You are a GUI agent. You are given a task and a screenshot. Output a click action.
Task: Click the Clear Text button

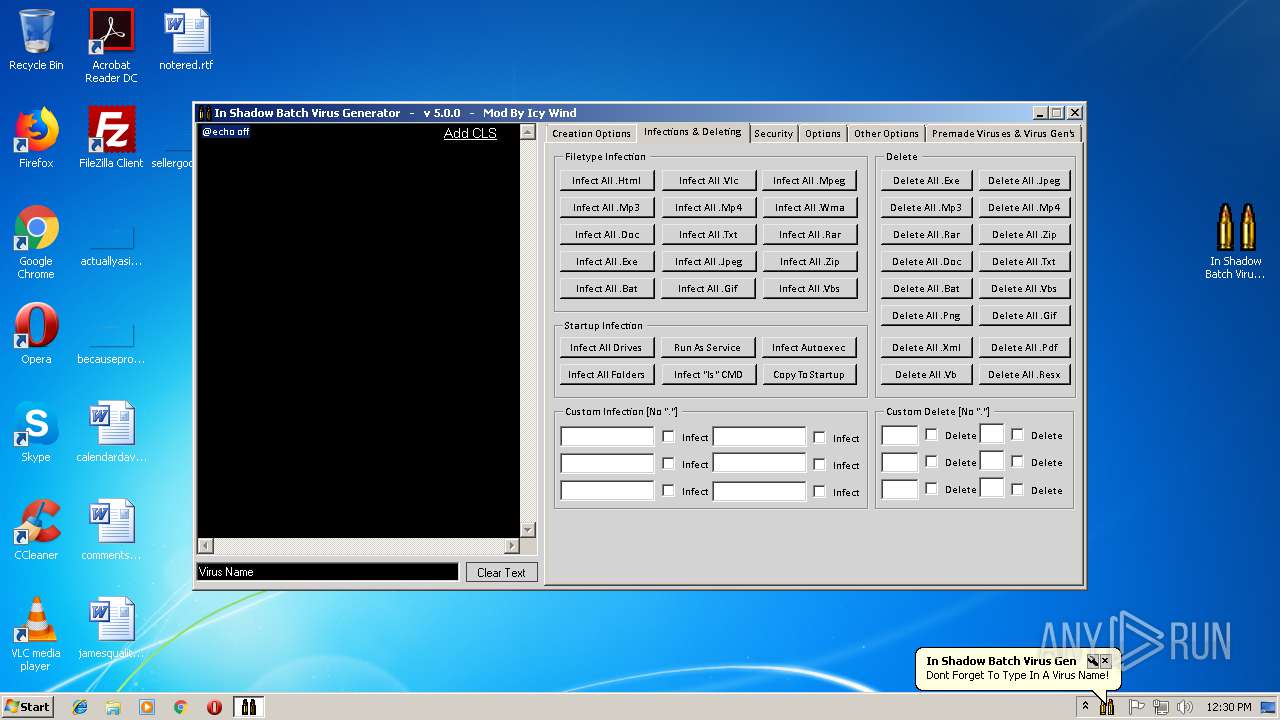click(501, 572)
